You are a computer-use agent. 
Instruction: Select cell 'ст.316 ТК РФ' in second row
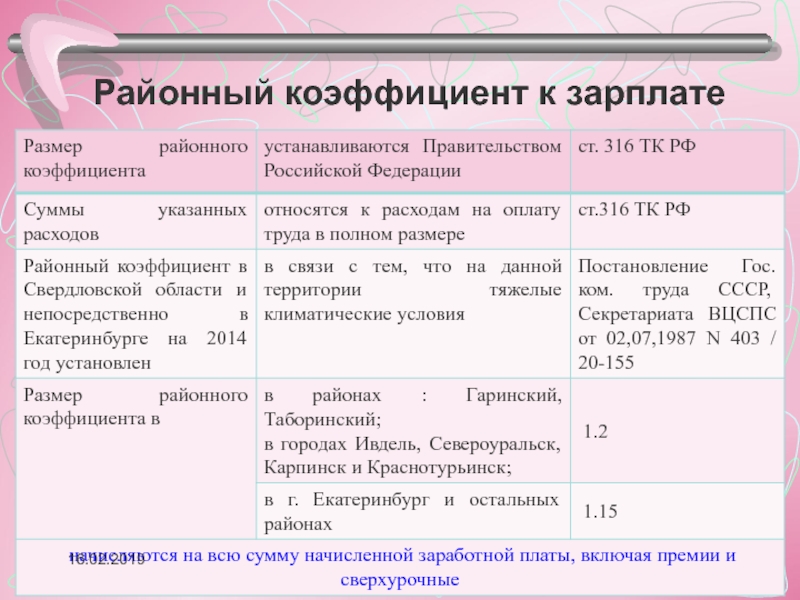(x=677, y=221)
